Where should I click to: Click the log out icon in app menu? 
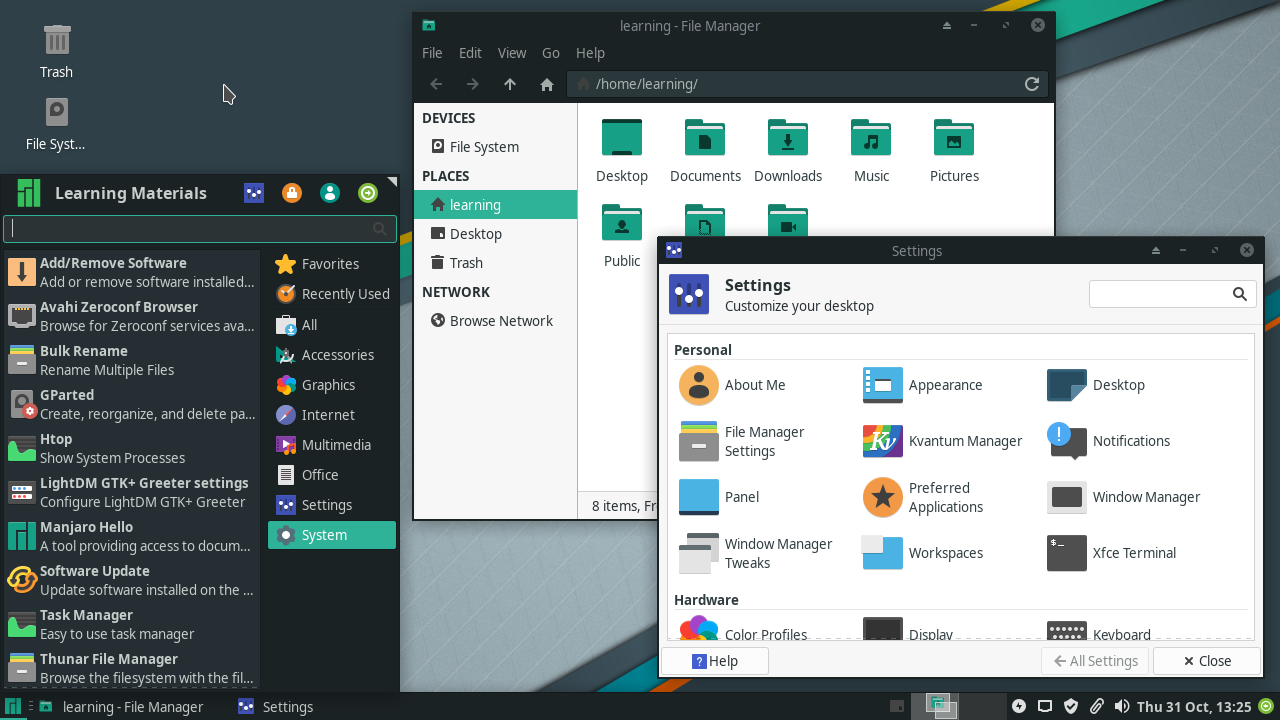(368, 193)
